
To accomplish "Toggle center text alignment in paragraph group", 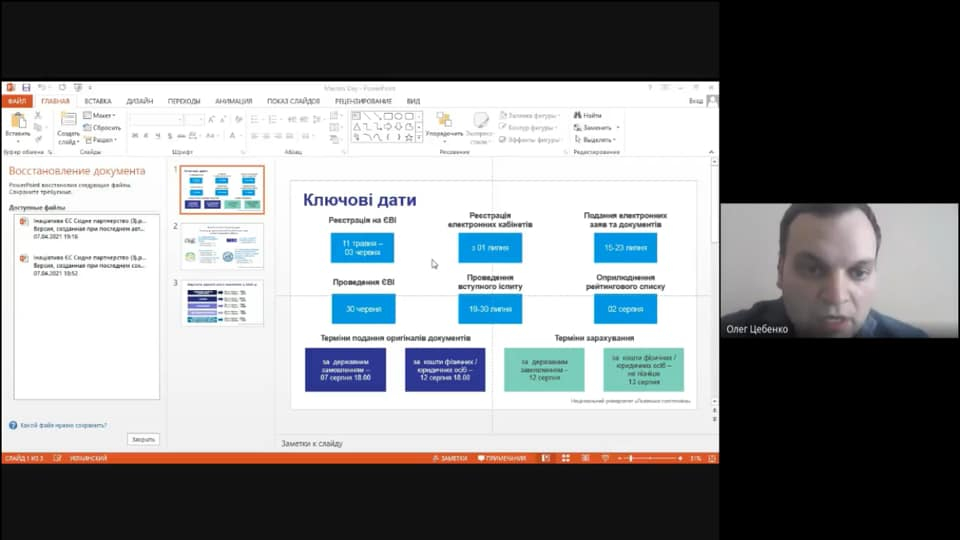I will [x=266, y=136].
